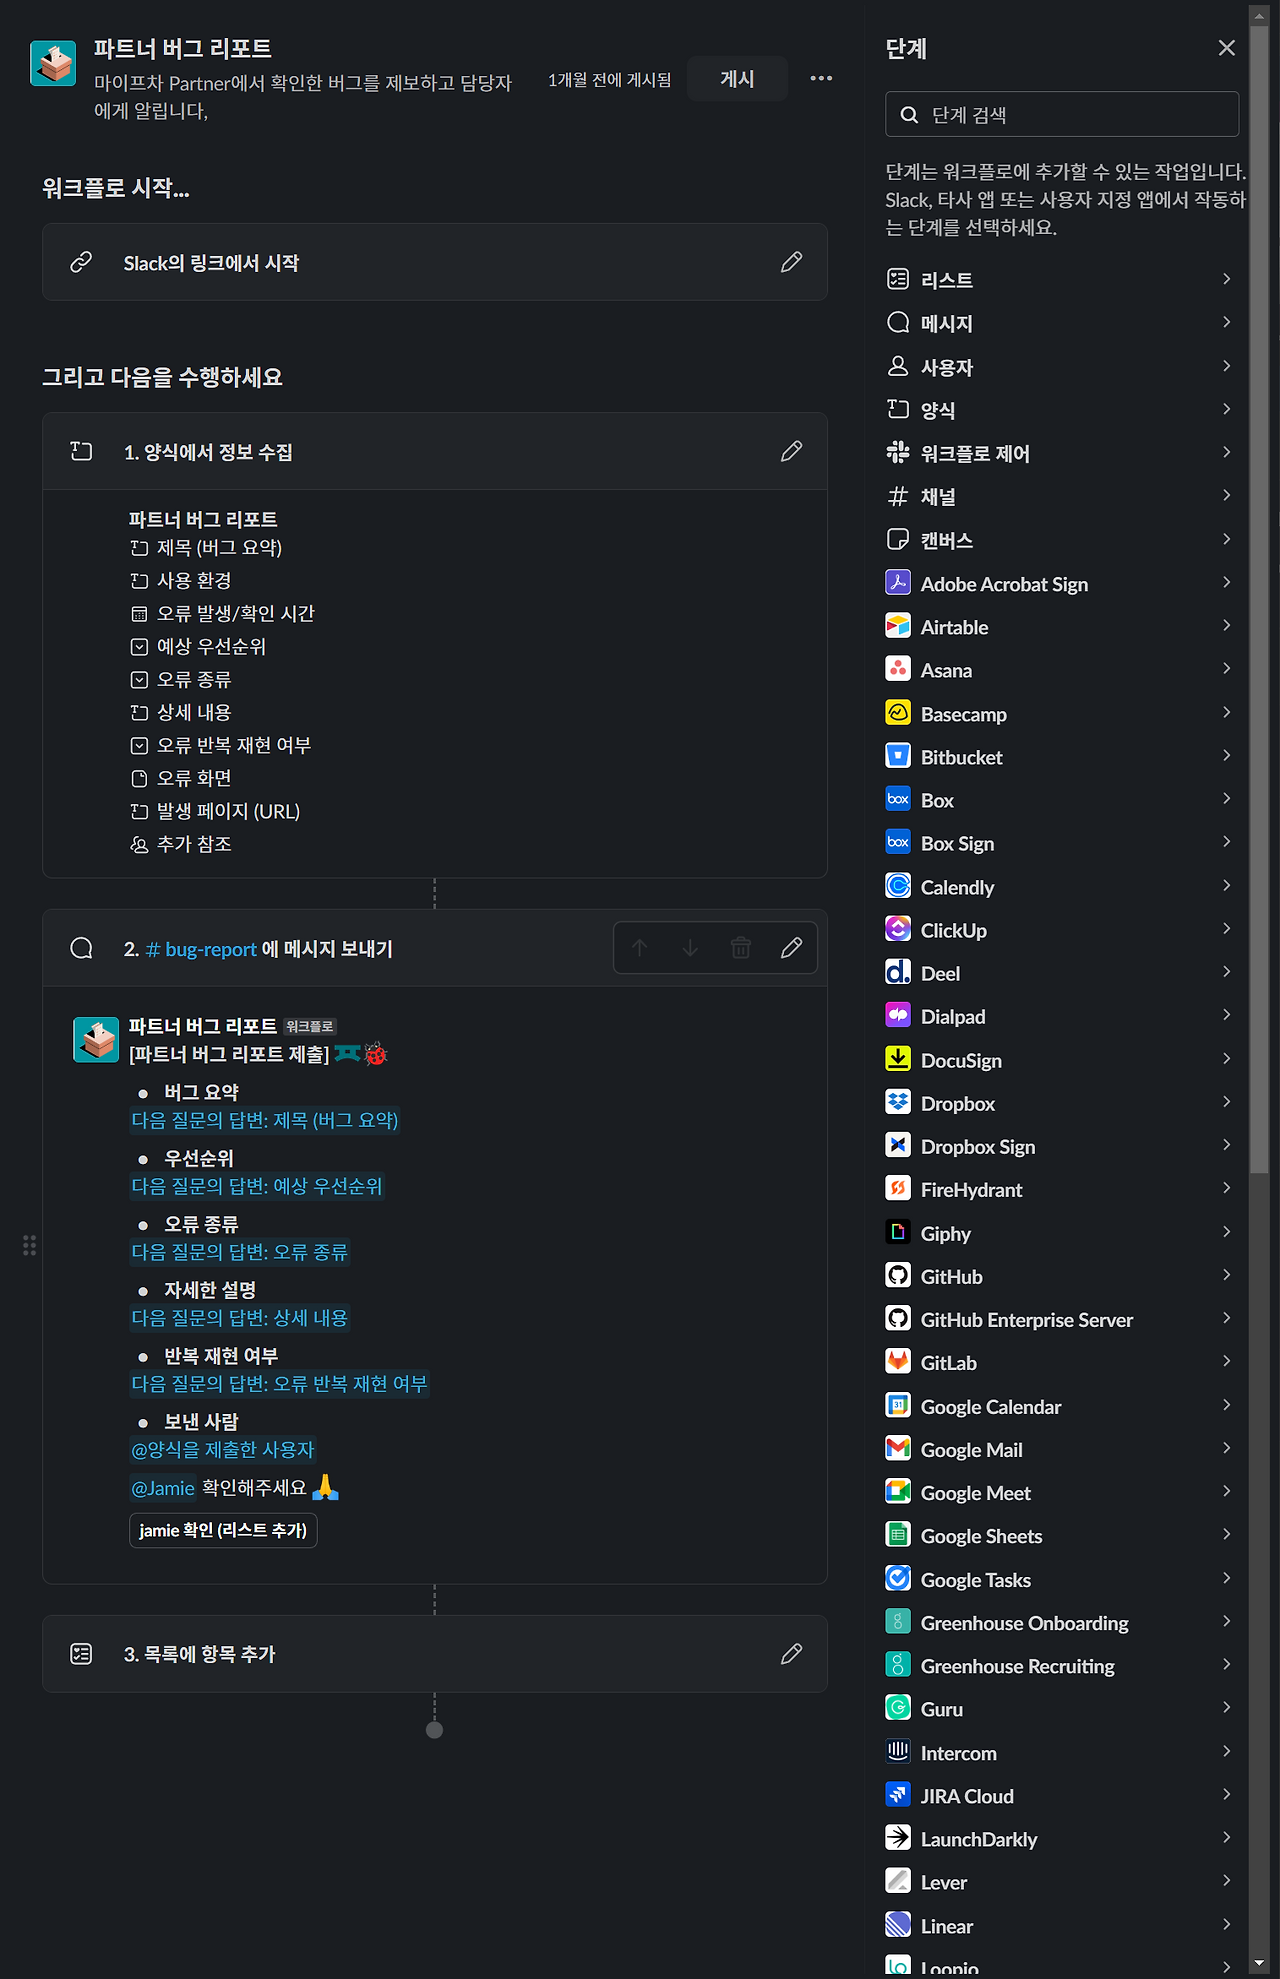Edit step 1 form information collection
Screen dimensions: 1280x1979
click(x=791, y=451)
